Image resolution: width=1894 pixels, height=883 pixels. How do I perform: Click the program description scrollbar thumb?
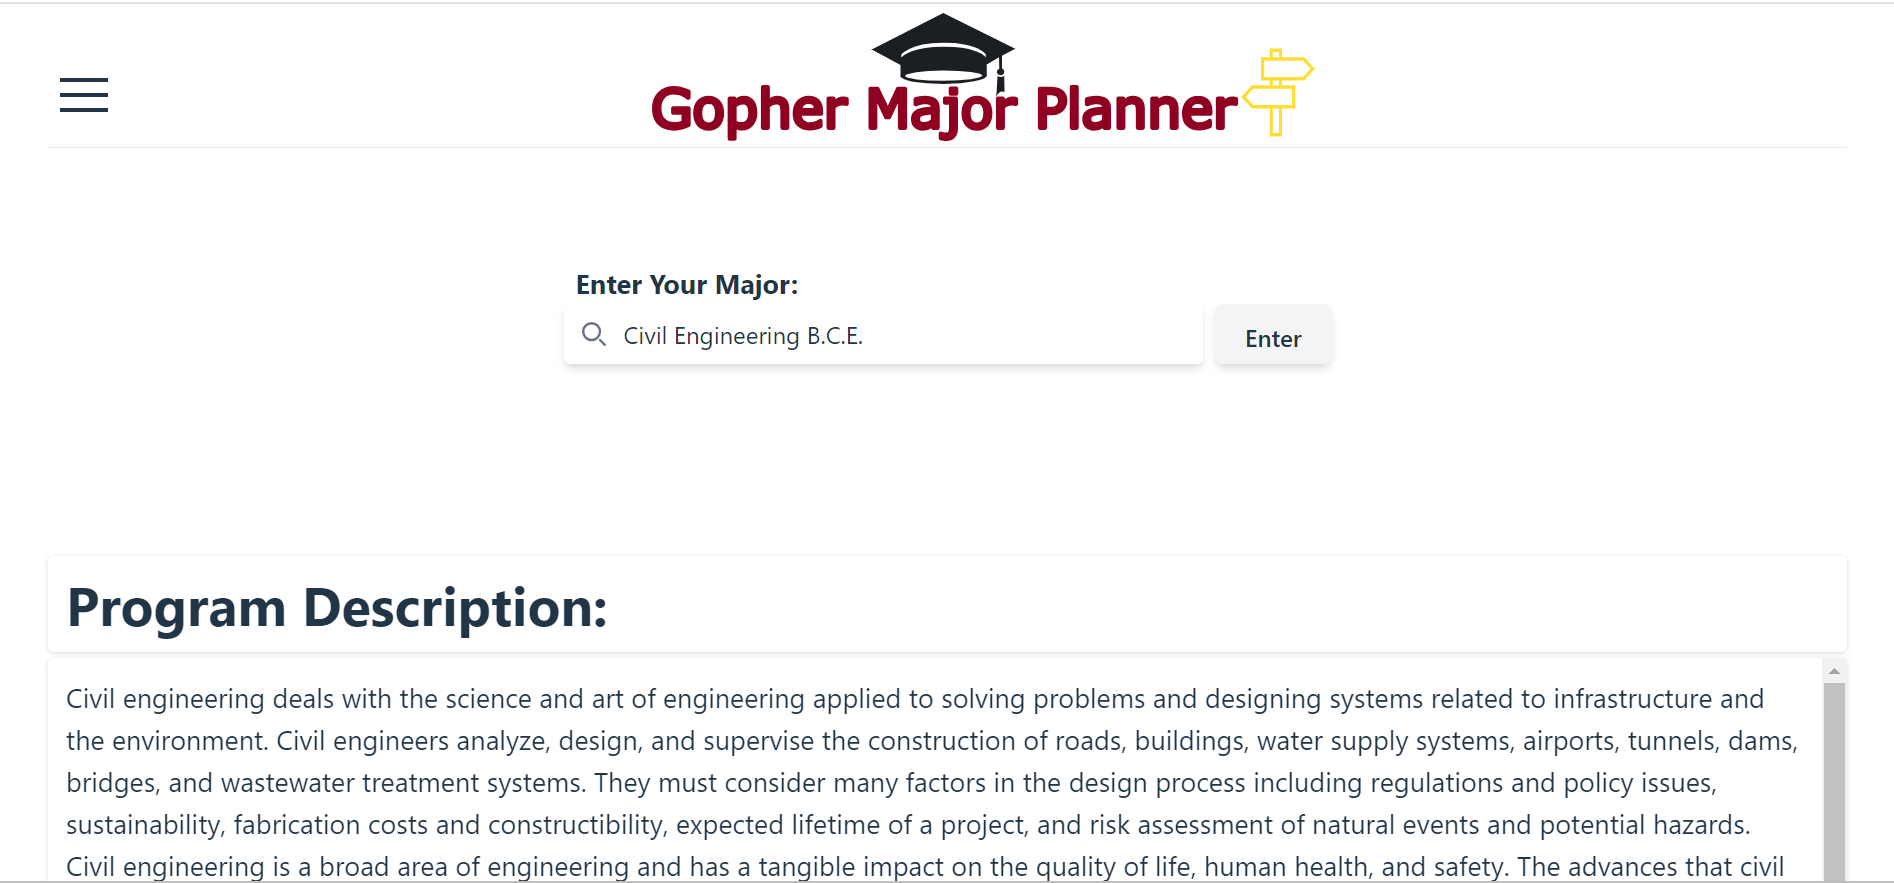[x=1834, y=782]
